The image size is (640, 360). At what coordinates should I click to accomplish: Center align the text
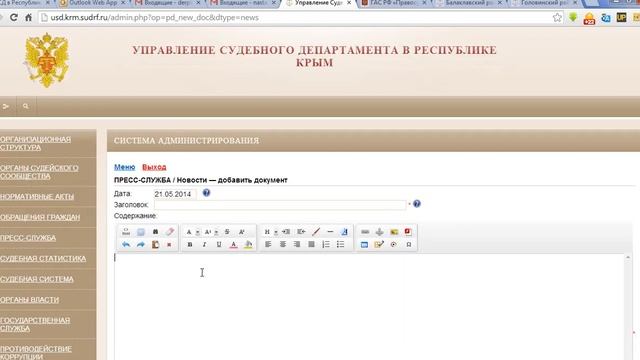[282, 244]
